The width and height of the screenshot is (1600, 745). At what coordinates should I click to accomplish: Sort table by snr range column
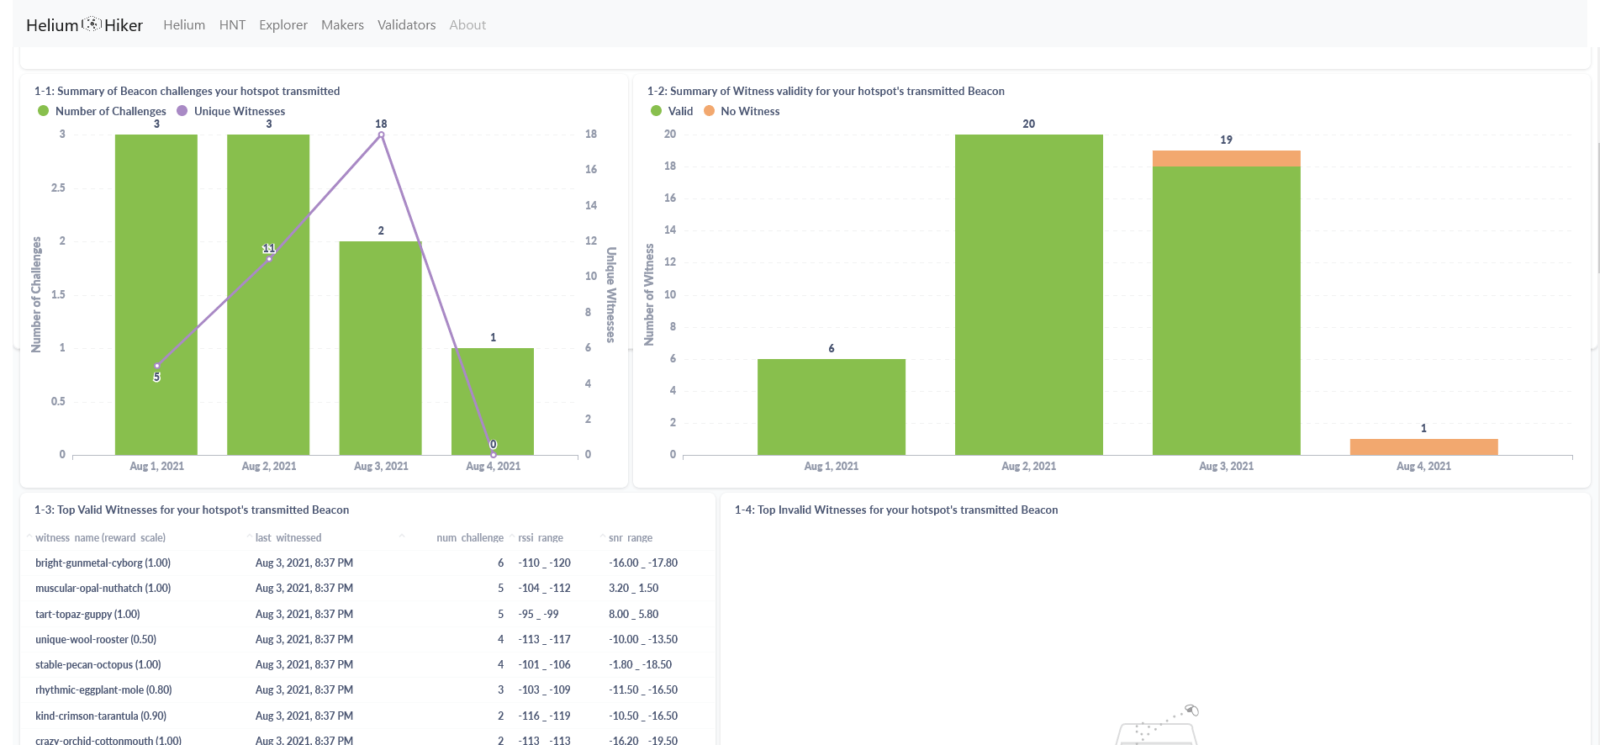click(x=630, y=538)
